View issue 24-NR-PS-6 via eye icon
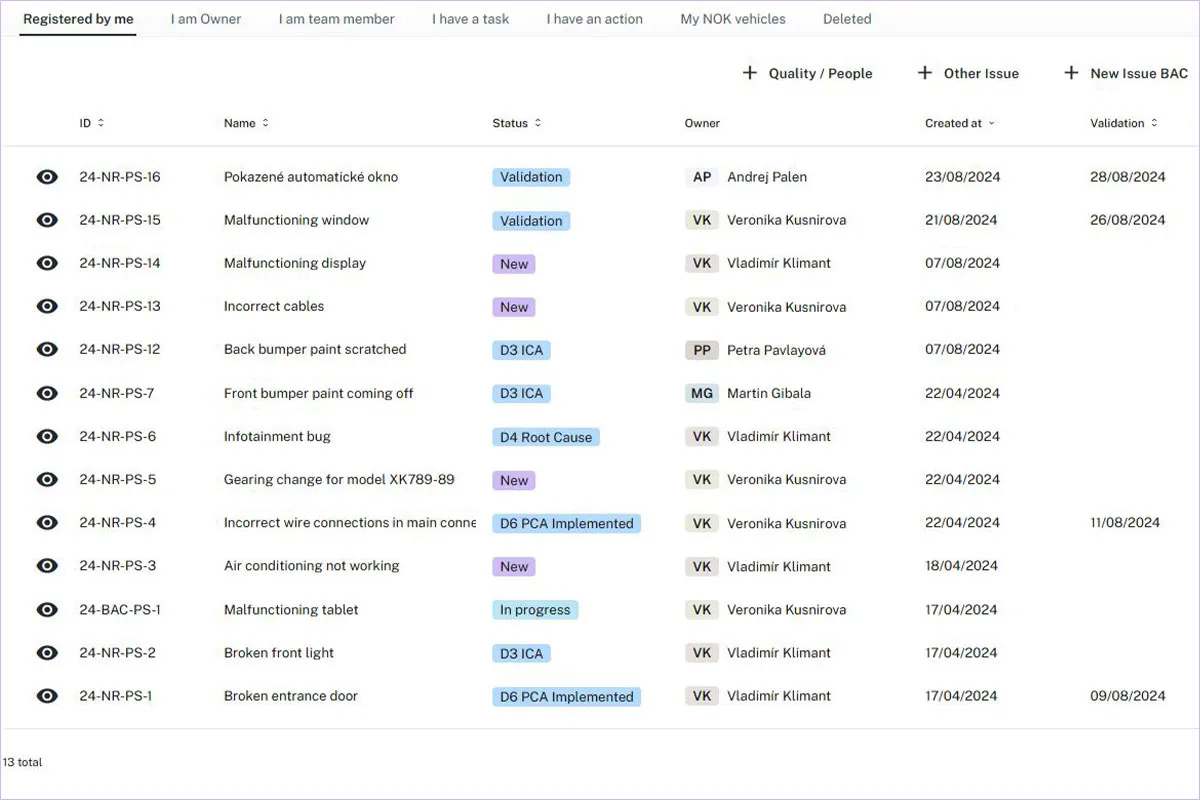Image resolution: width=1200 pixels, height=800 pixels. pyautogui.click(x=47, y=436)
